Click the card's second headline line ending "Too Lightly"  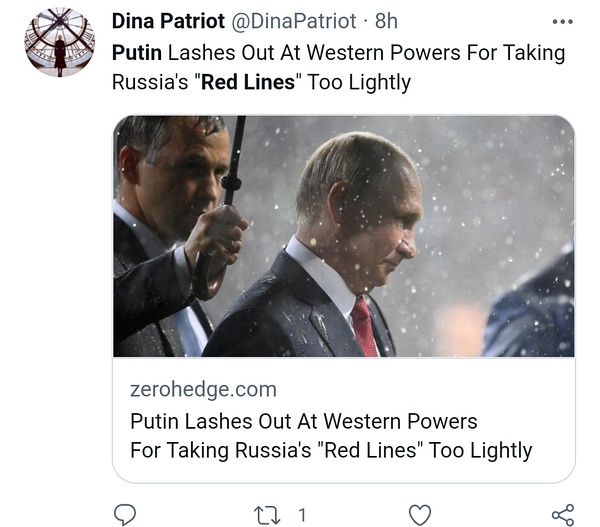click(331, 450)
